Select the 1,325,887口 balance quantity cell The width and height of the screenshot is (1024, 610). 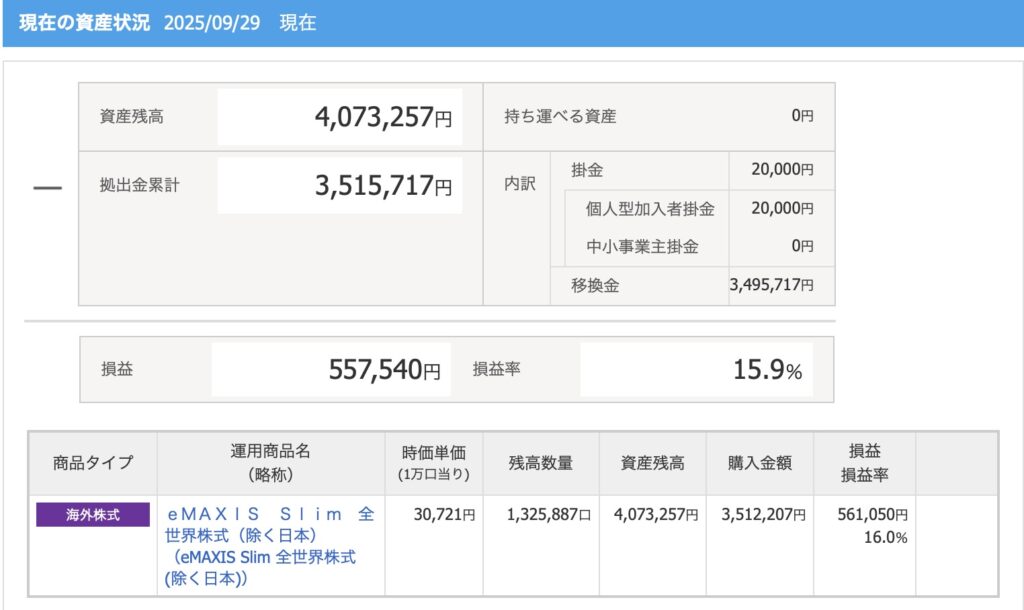coord(549,515)
